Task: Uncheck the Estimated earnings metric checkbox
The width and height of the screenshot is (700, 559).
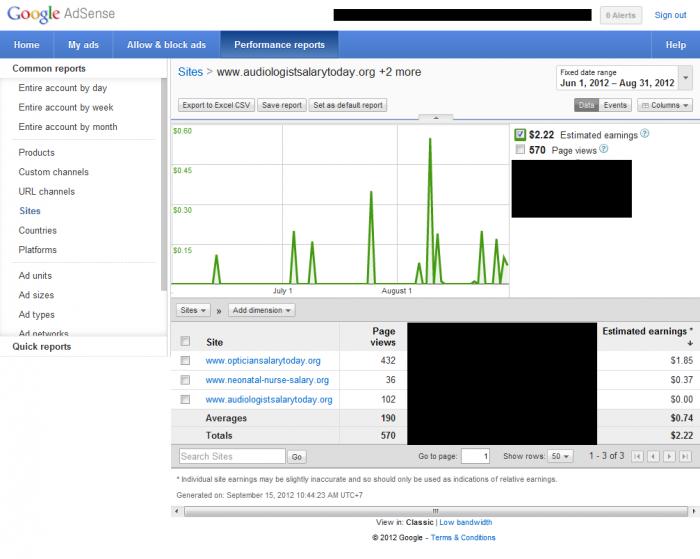Action: tap(520, 134)
